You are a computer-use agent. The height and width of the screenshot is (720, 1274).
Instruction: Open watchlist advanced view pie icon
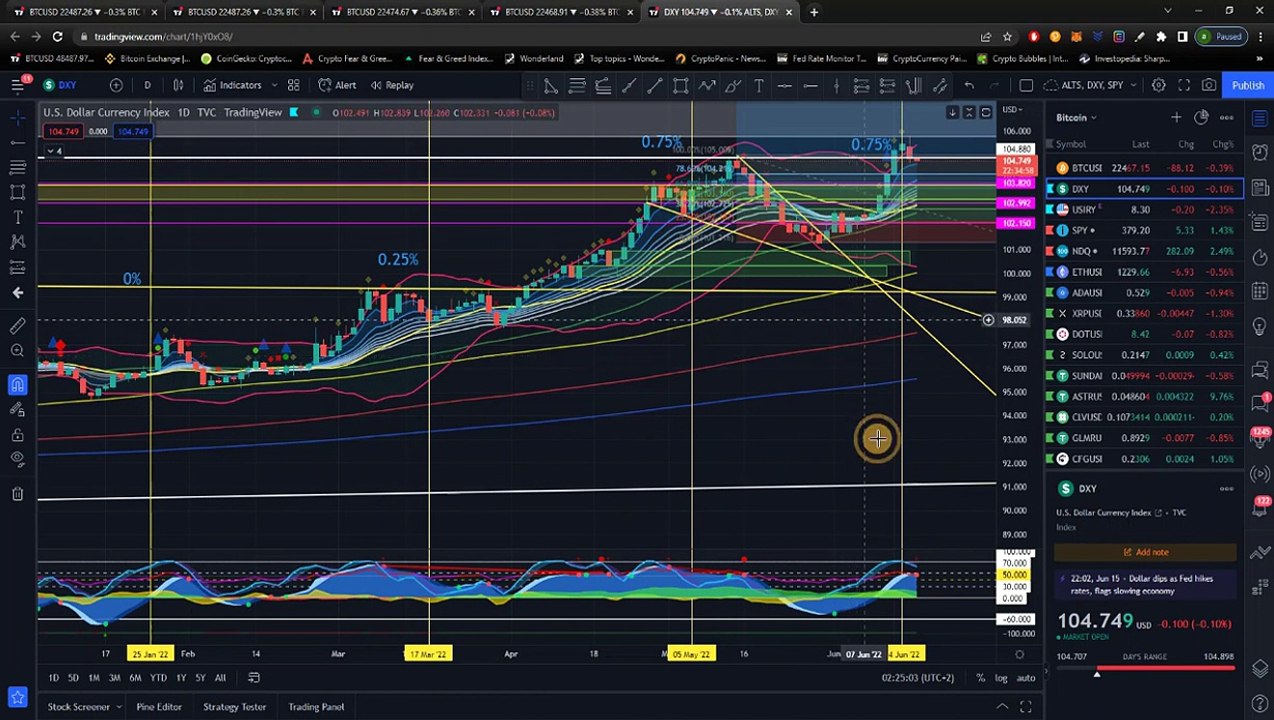(x=1201, y=117)
